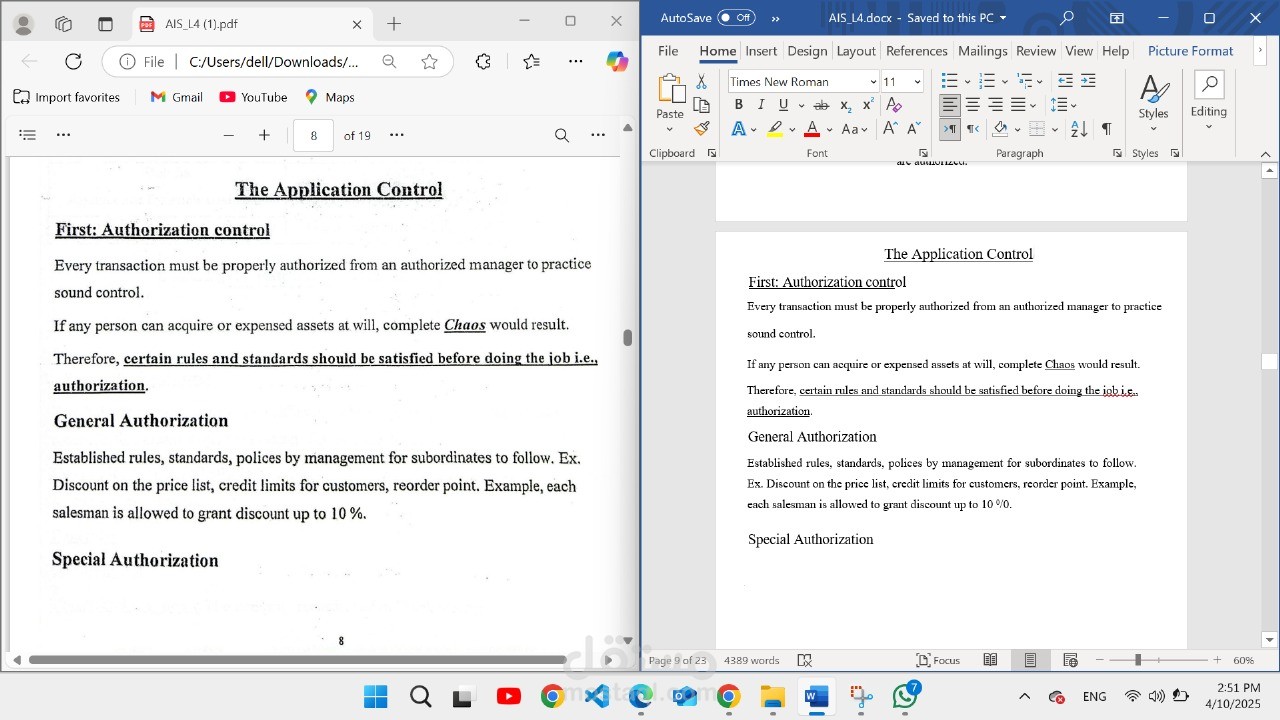
Task: Toggle Show/Hide paragraph marks
Action: pos(1106,129)
